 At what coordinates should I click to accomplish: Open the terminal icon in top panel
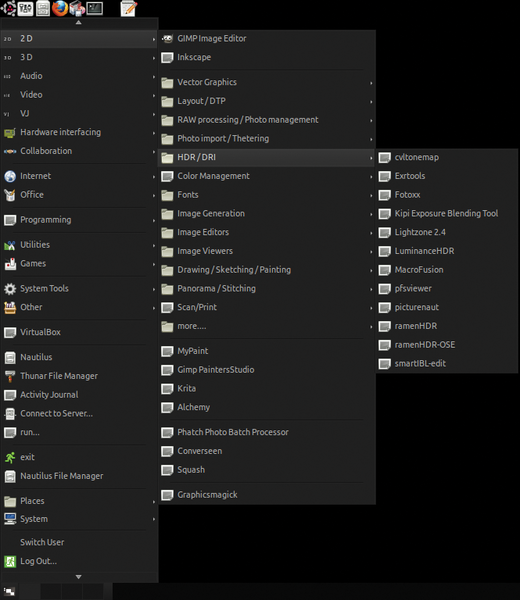point(95,8)
